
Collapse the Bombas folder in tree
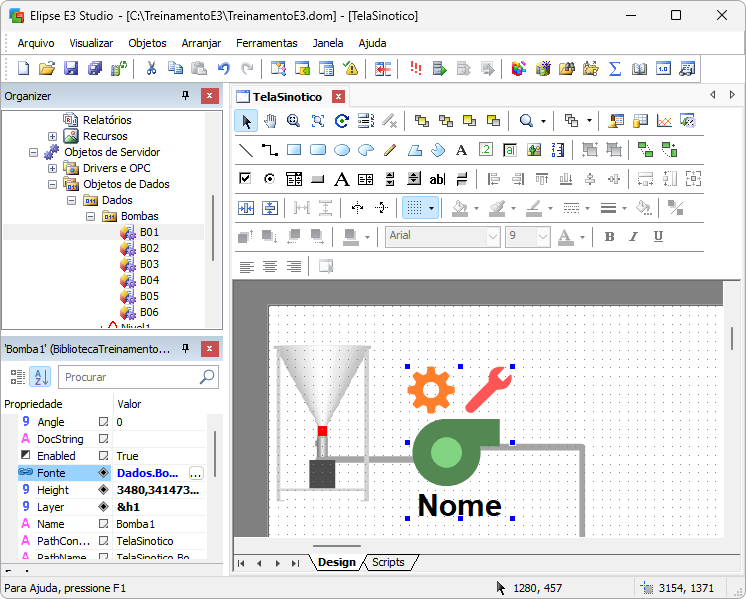click(x=90, y=216)
